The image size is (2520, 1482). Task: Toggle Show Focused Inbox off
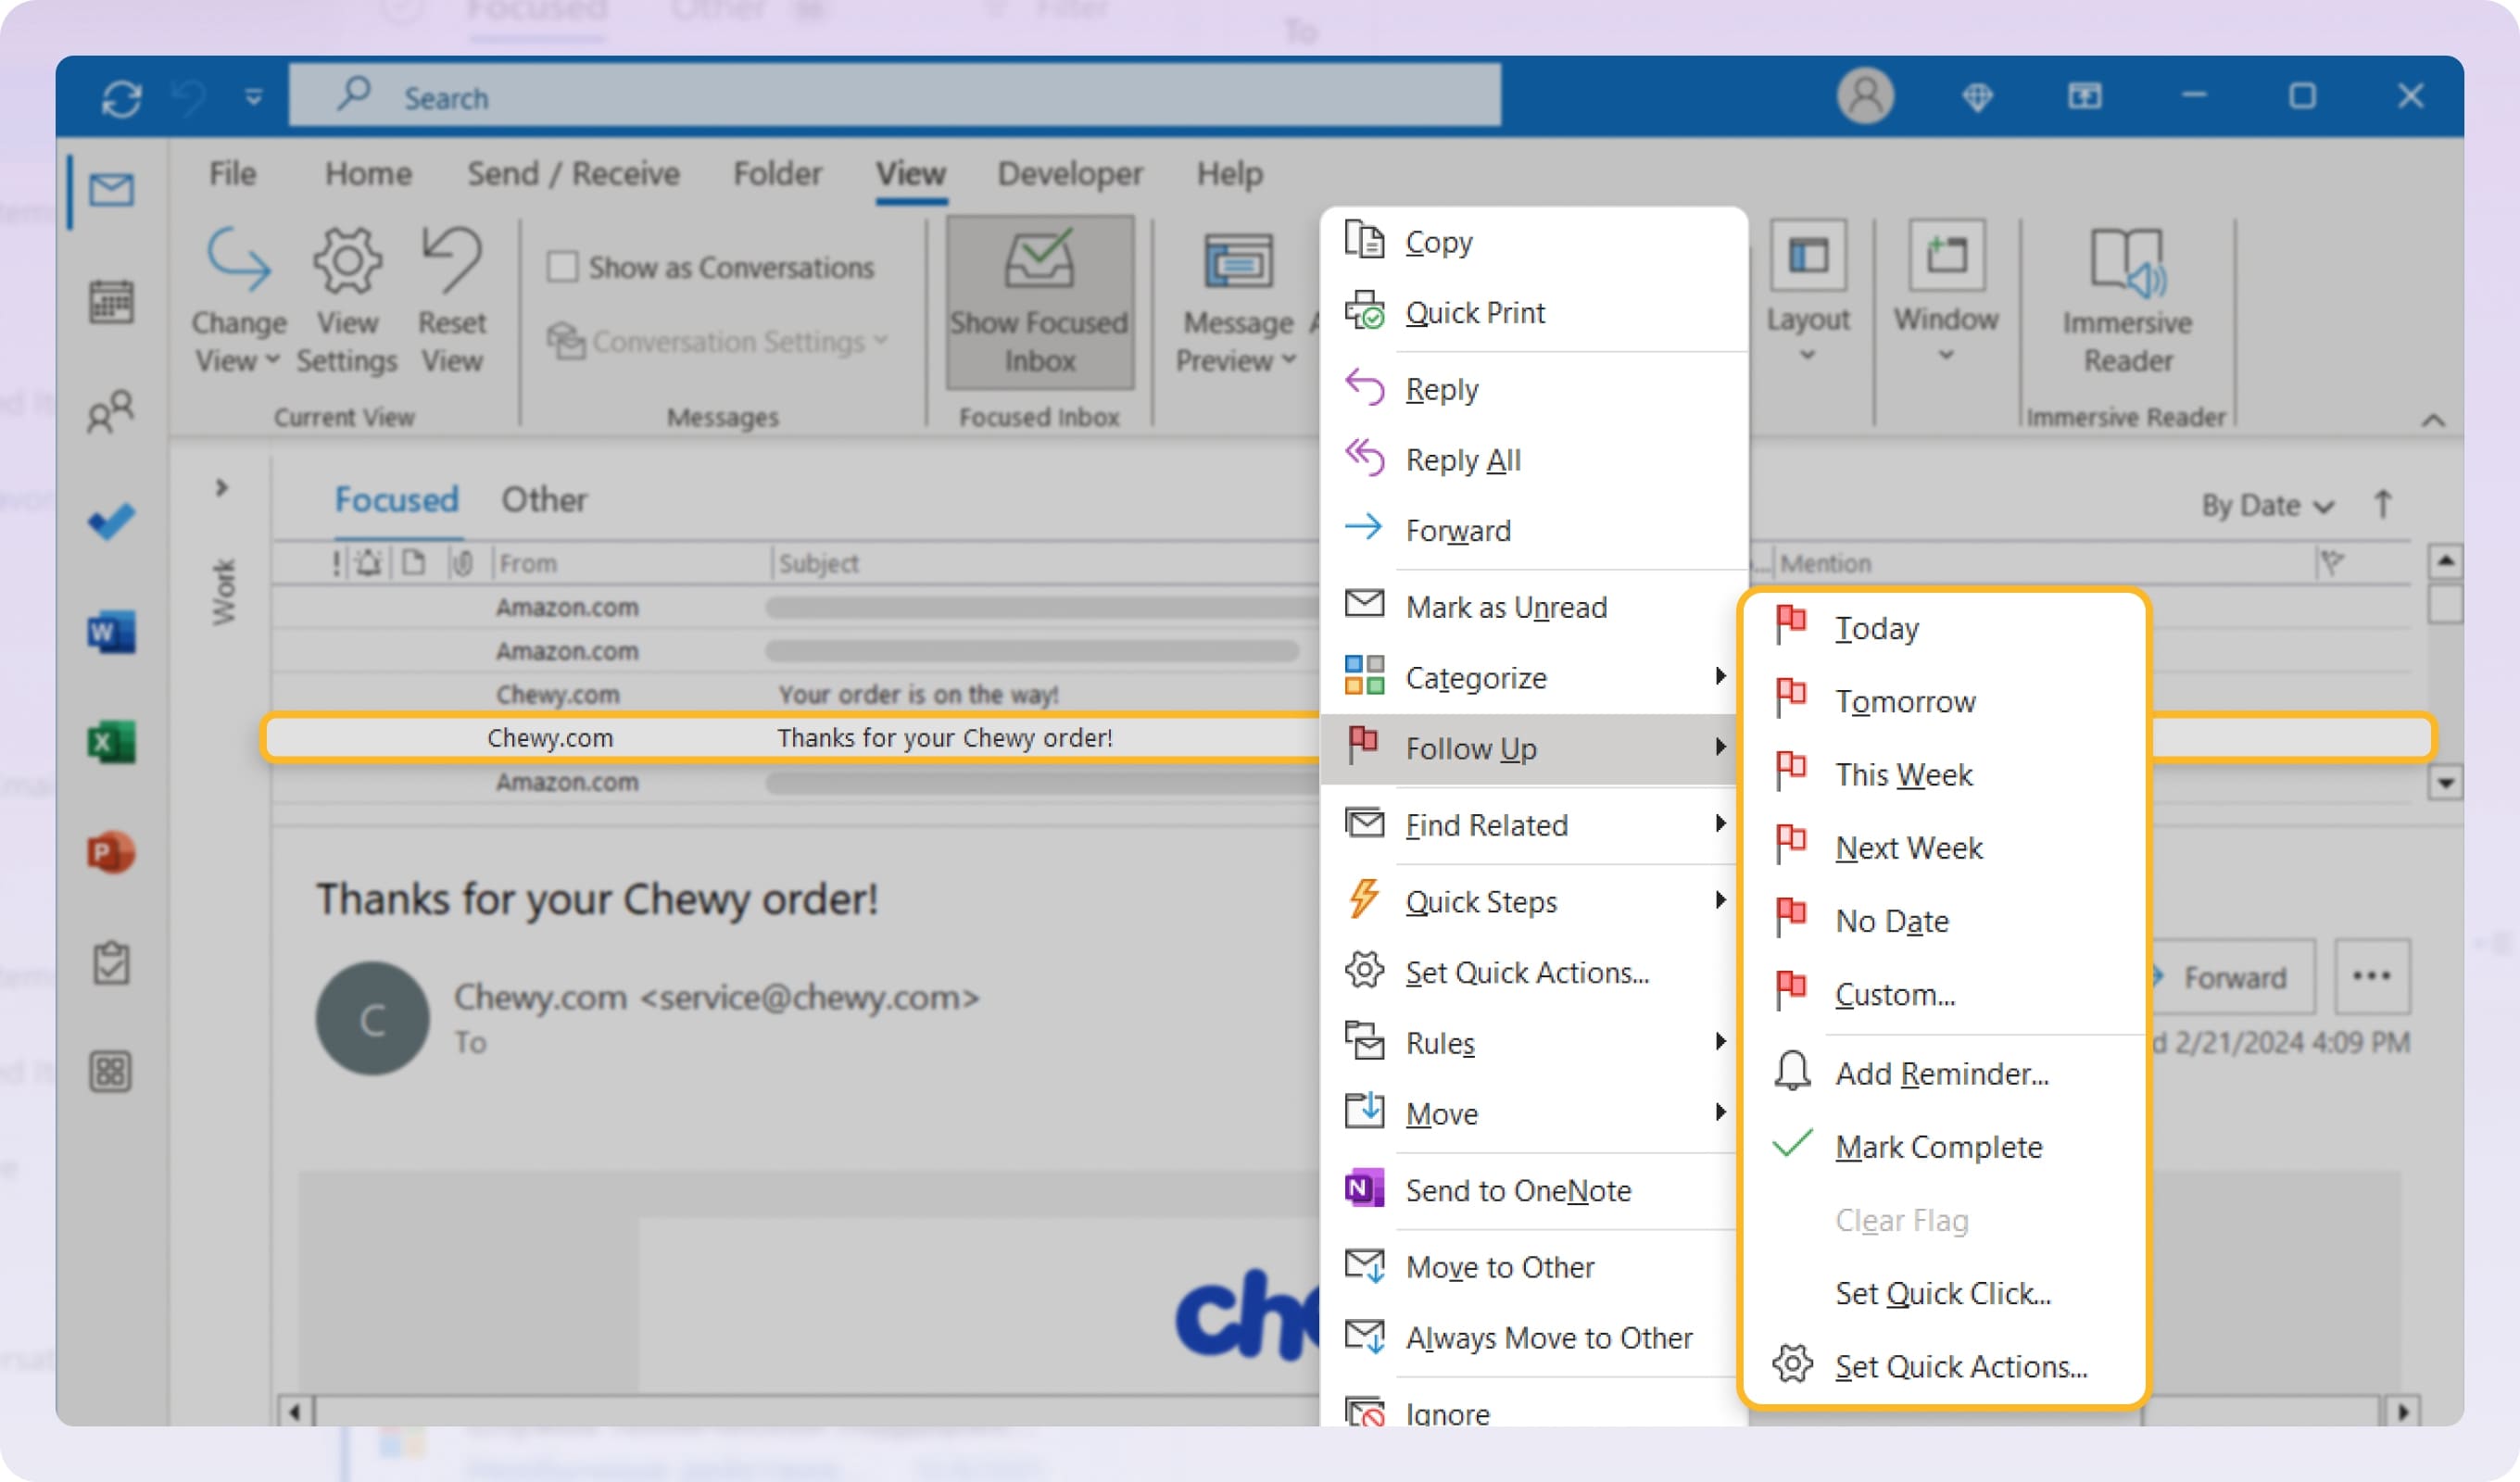[x=1039, y=303]
